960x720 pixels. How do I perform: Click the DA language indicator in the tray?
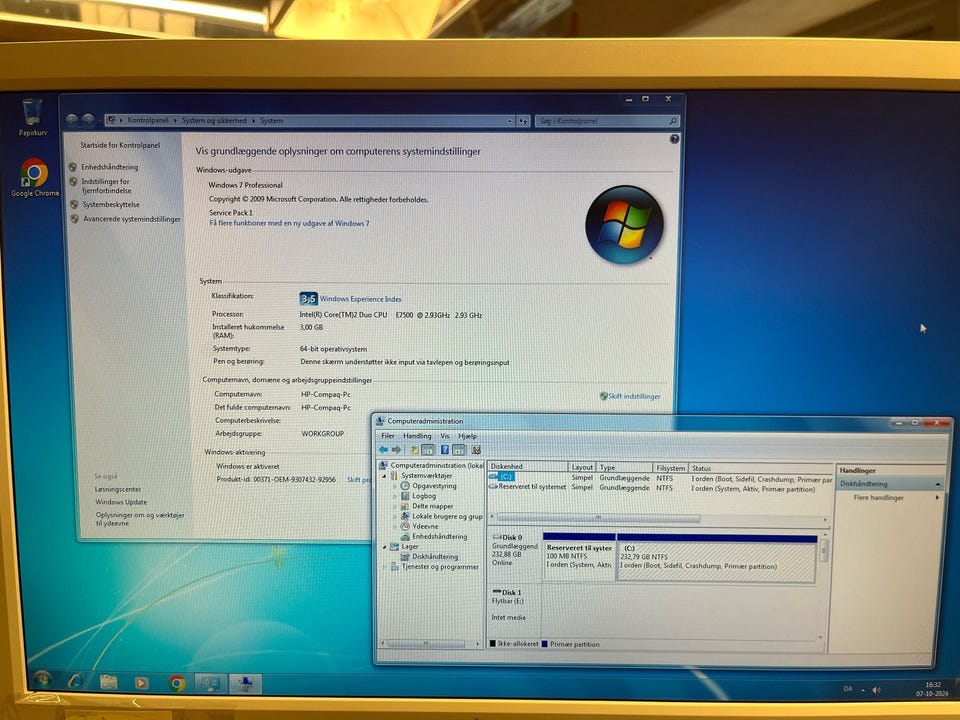(847, 689)
